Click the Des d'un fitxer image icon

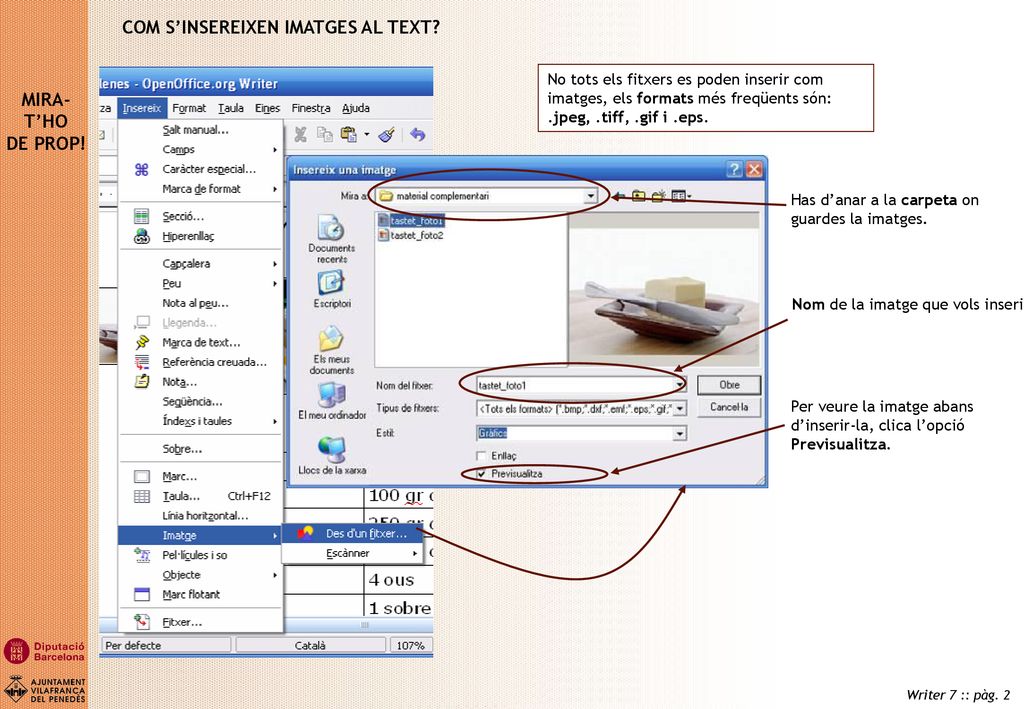[x=305, y=533]
